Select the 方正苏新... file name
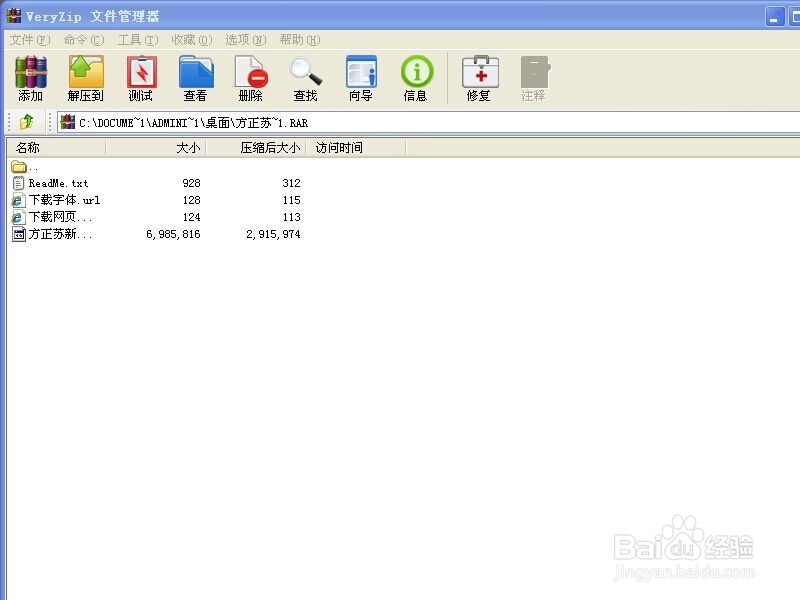Viewport: 800px width, 600px height. point(60,234)
